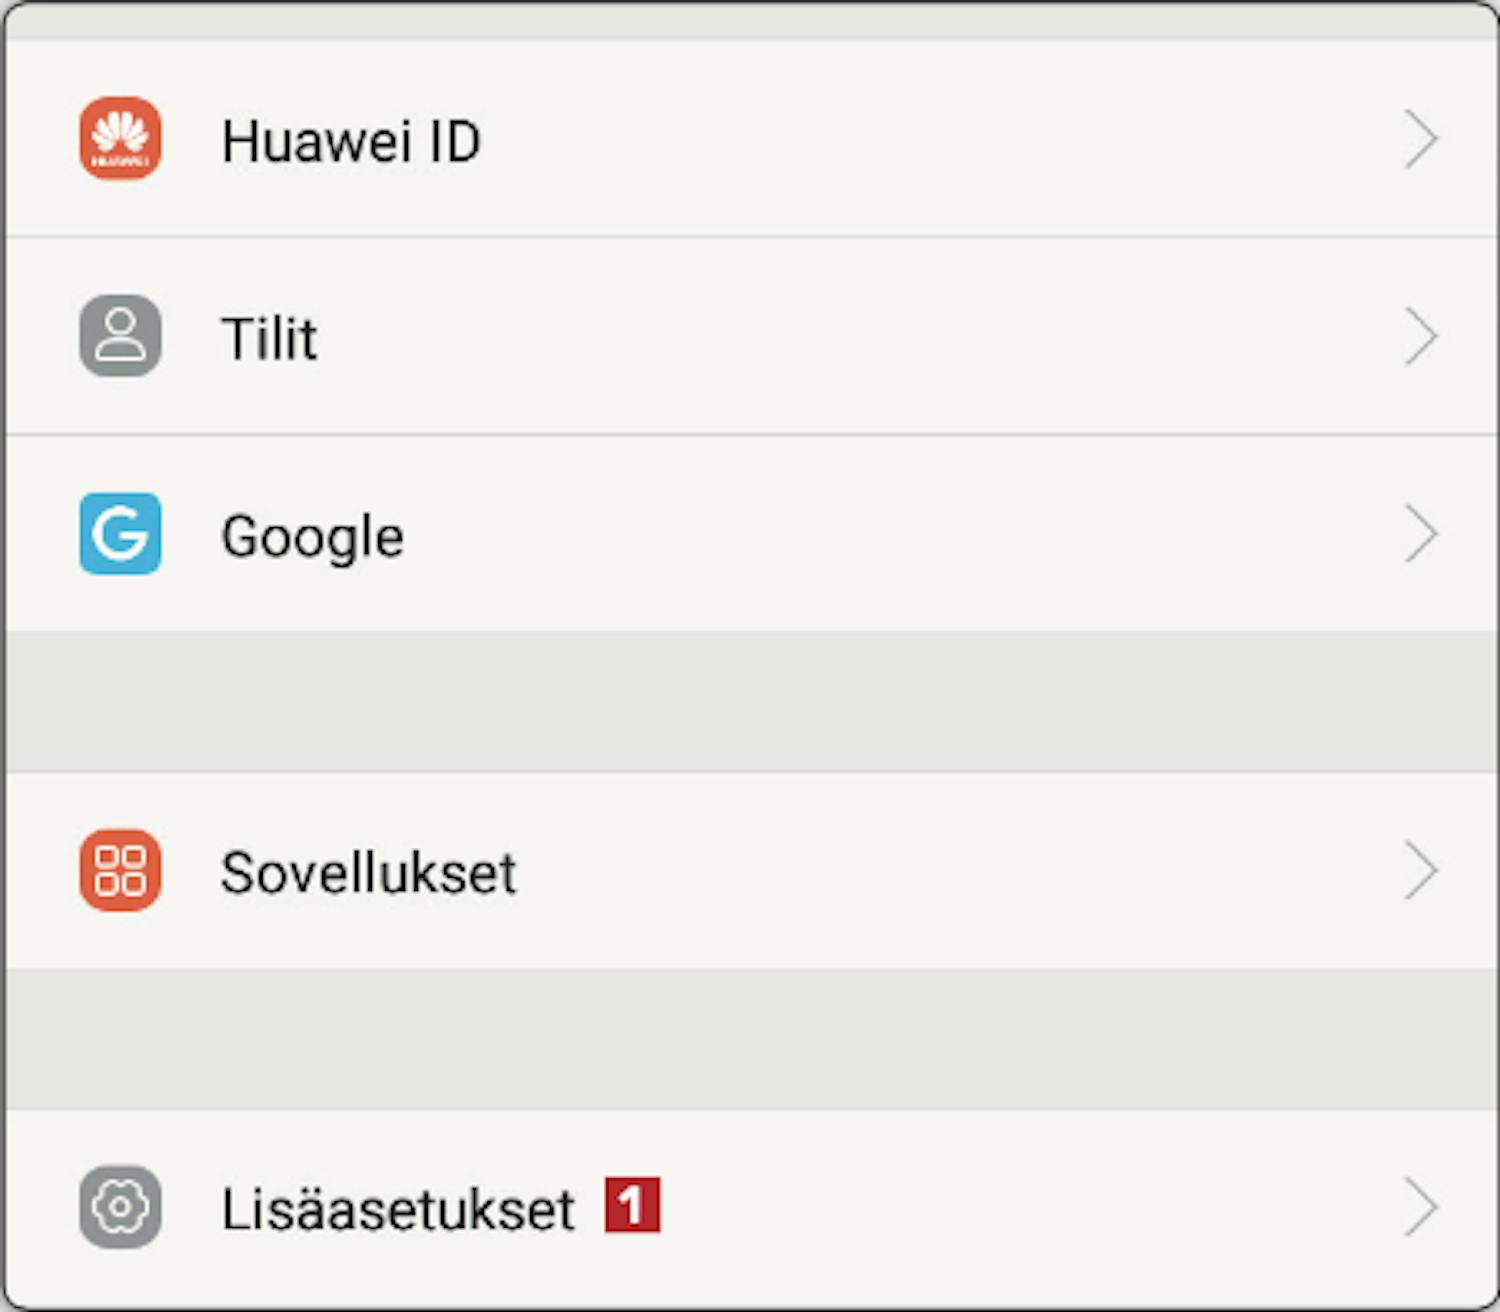Click the gray divider above Lisäasetukset
1500x1312 pixels.
[x=750, y=1039]
